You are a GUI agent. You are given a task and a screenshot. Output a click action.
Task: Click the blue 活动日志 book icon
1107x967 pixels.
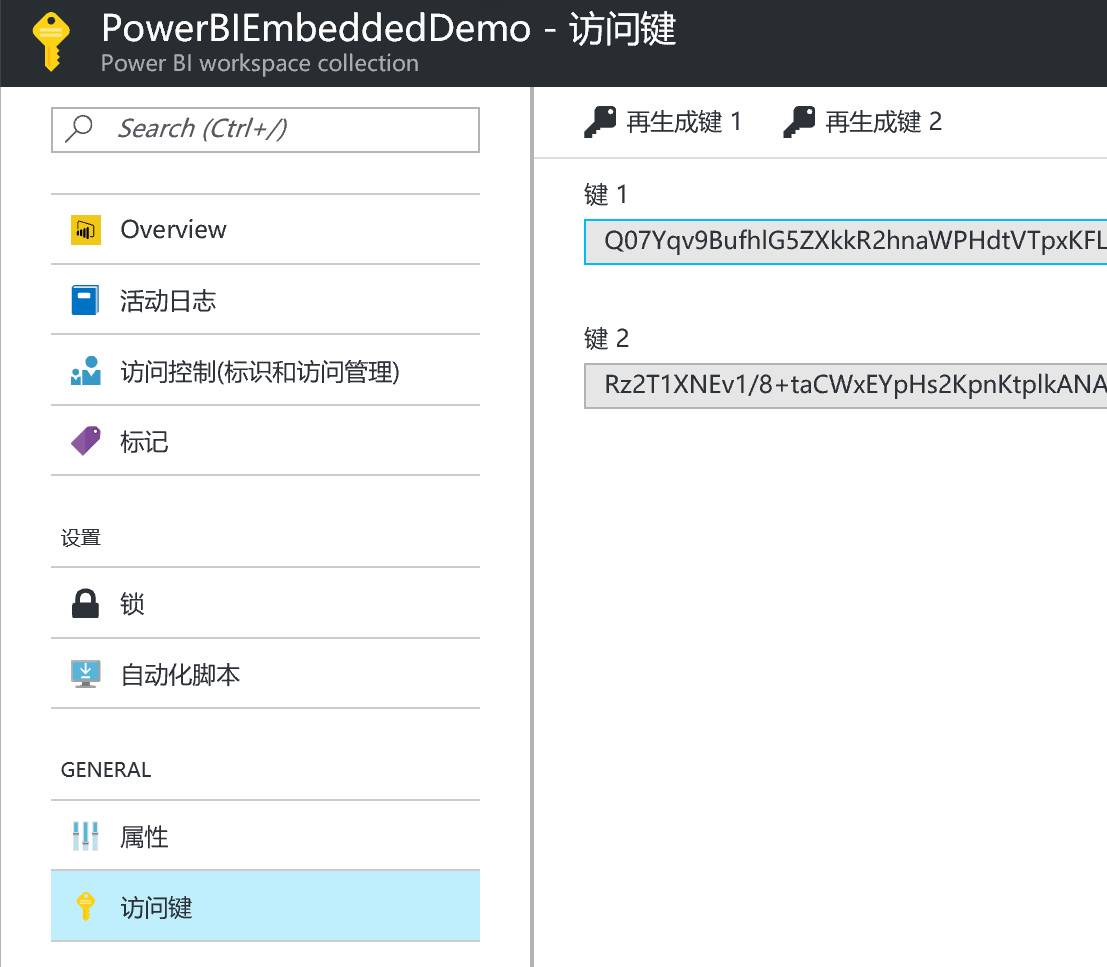(x=85, y=300)
